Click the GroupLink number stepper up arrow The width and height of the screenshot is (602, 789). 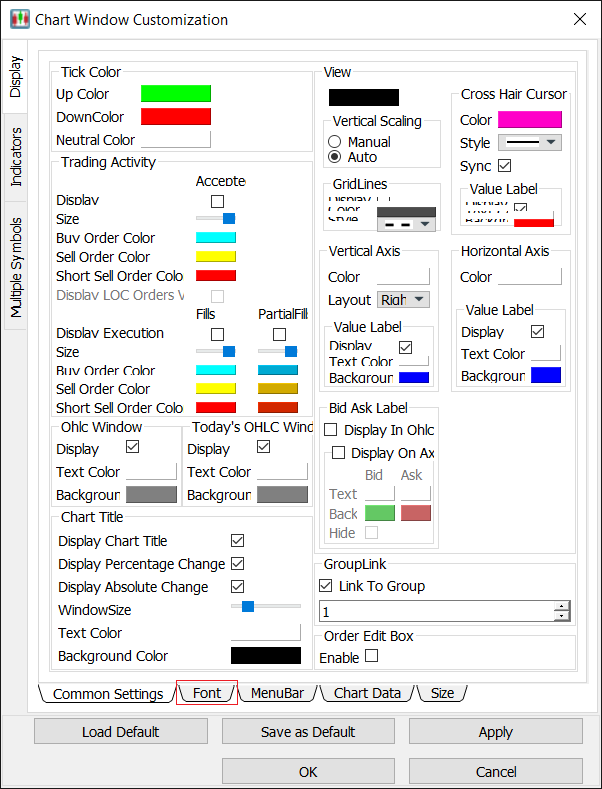coord(562,606)
